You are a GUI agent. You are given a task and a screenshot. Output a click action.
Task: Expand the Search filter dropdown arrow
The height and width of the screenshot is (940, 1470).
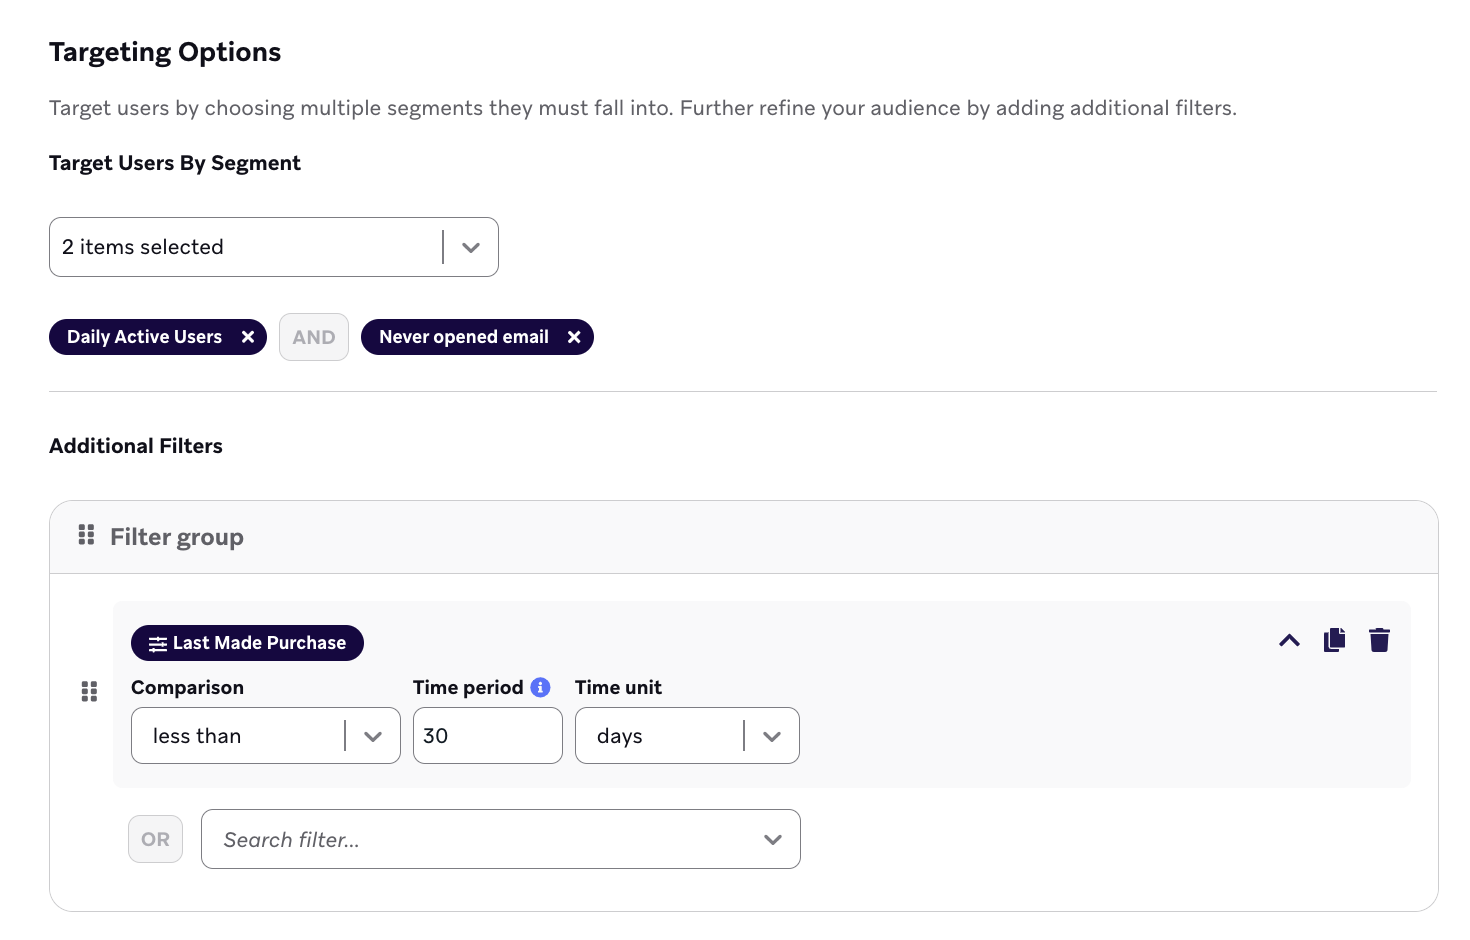click(772, 839)
